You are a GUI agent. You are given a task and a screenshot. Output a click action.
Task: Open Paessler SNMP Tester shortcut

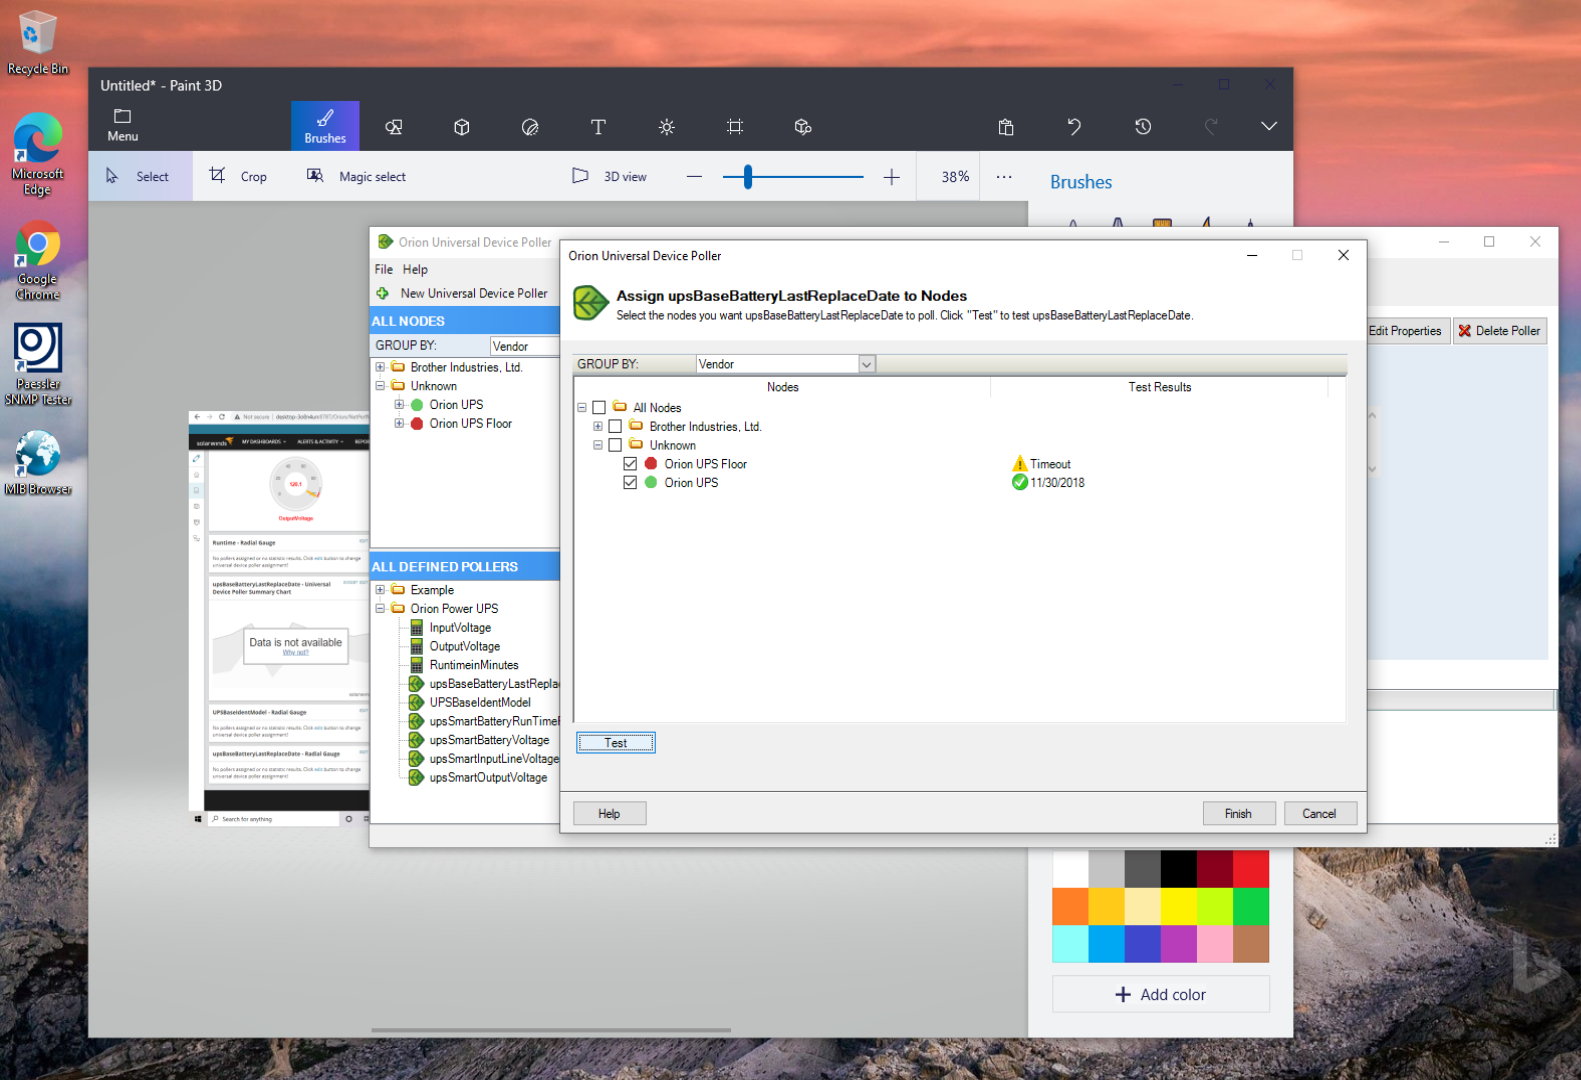[x=38, y=365]
